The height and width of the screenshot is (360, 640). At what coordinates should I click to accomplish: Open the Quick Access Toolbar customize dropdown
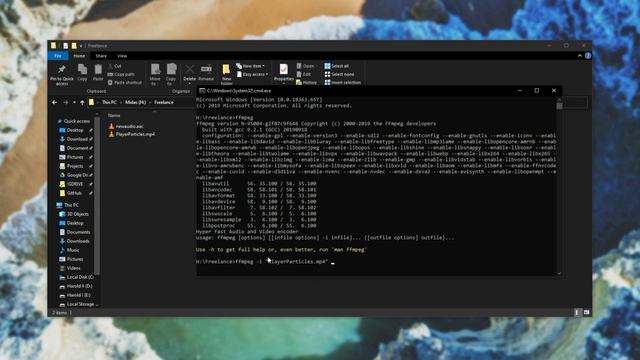pyautogui.click(x=81, y=46)
